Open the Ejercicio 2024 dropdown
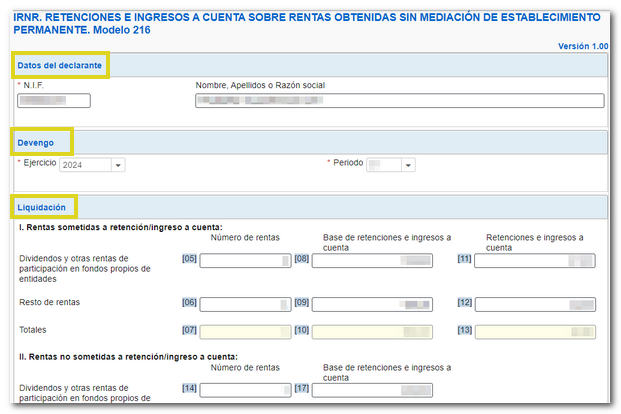Screen dimensions: 621x414 point(91,165)
